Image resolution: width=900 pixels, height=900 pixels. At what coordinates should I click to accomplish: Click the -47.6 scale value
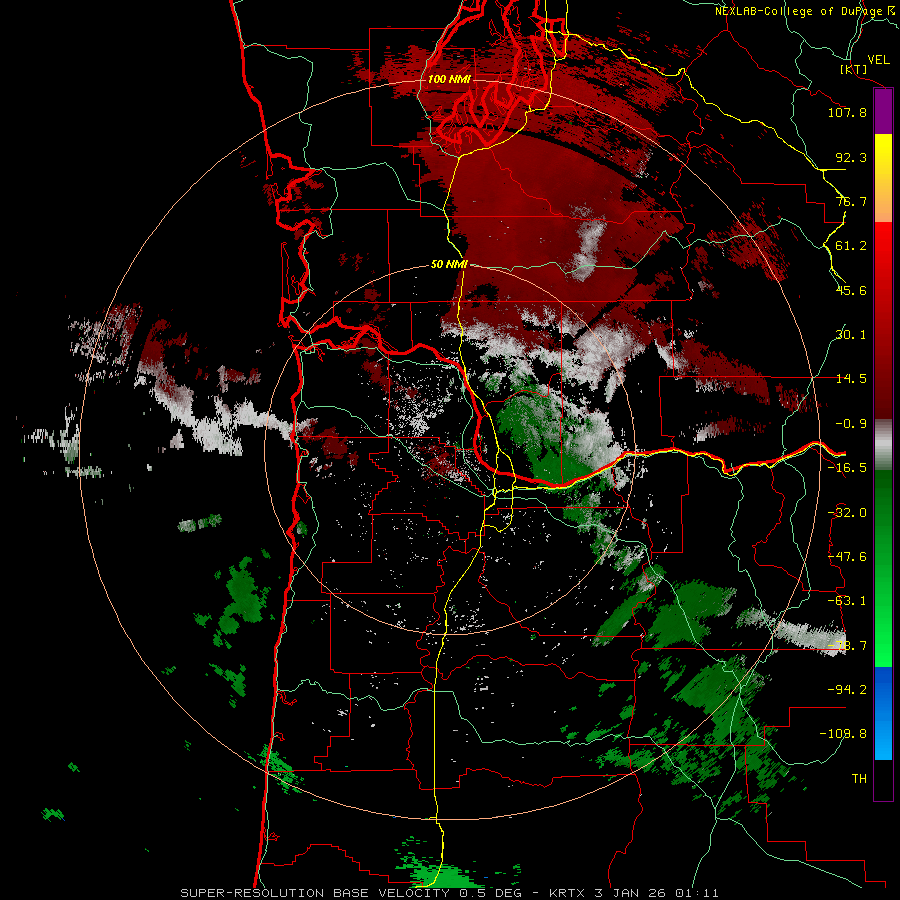tap(847, 557)
